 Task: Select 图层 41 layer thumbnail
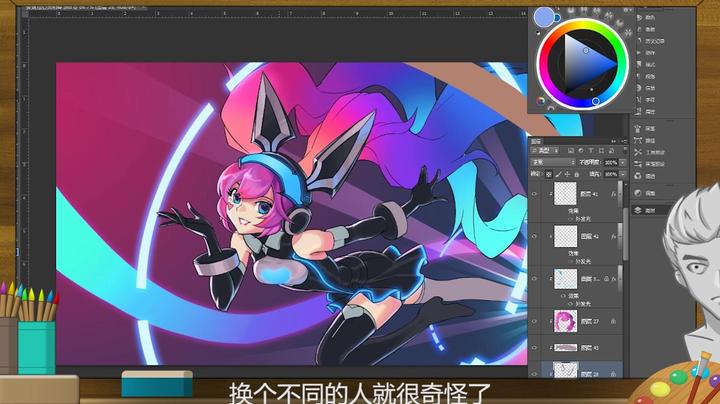[565, 193]
